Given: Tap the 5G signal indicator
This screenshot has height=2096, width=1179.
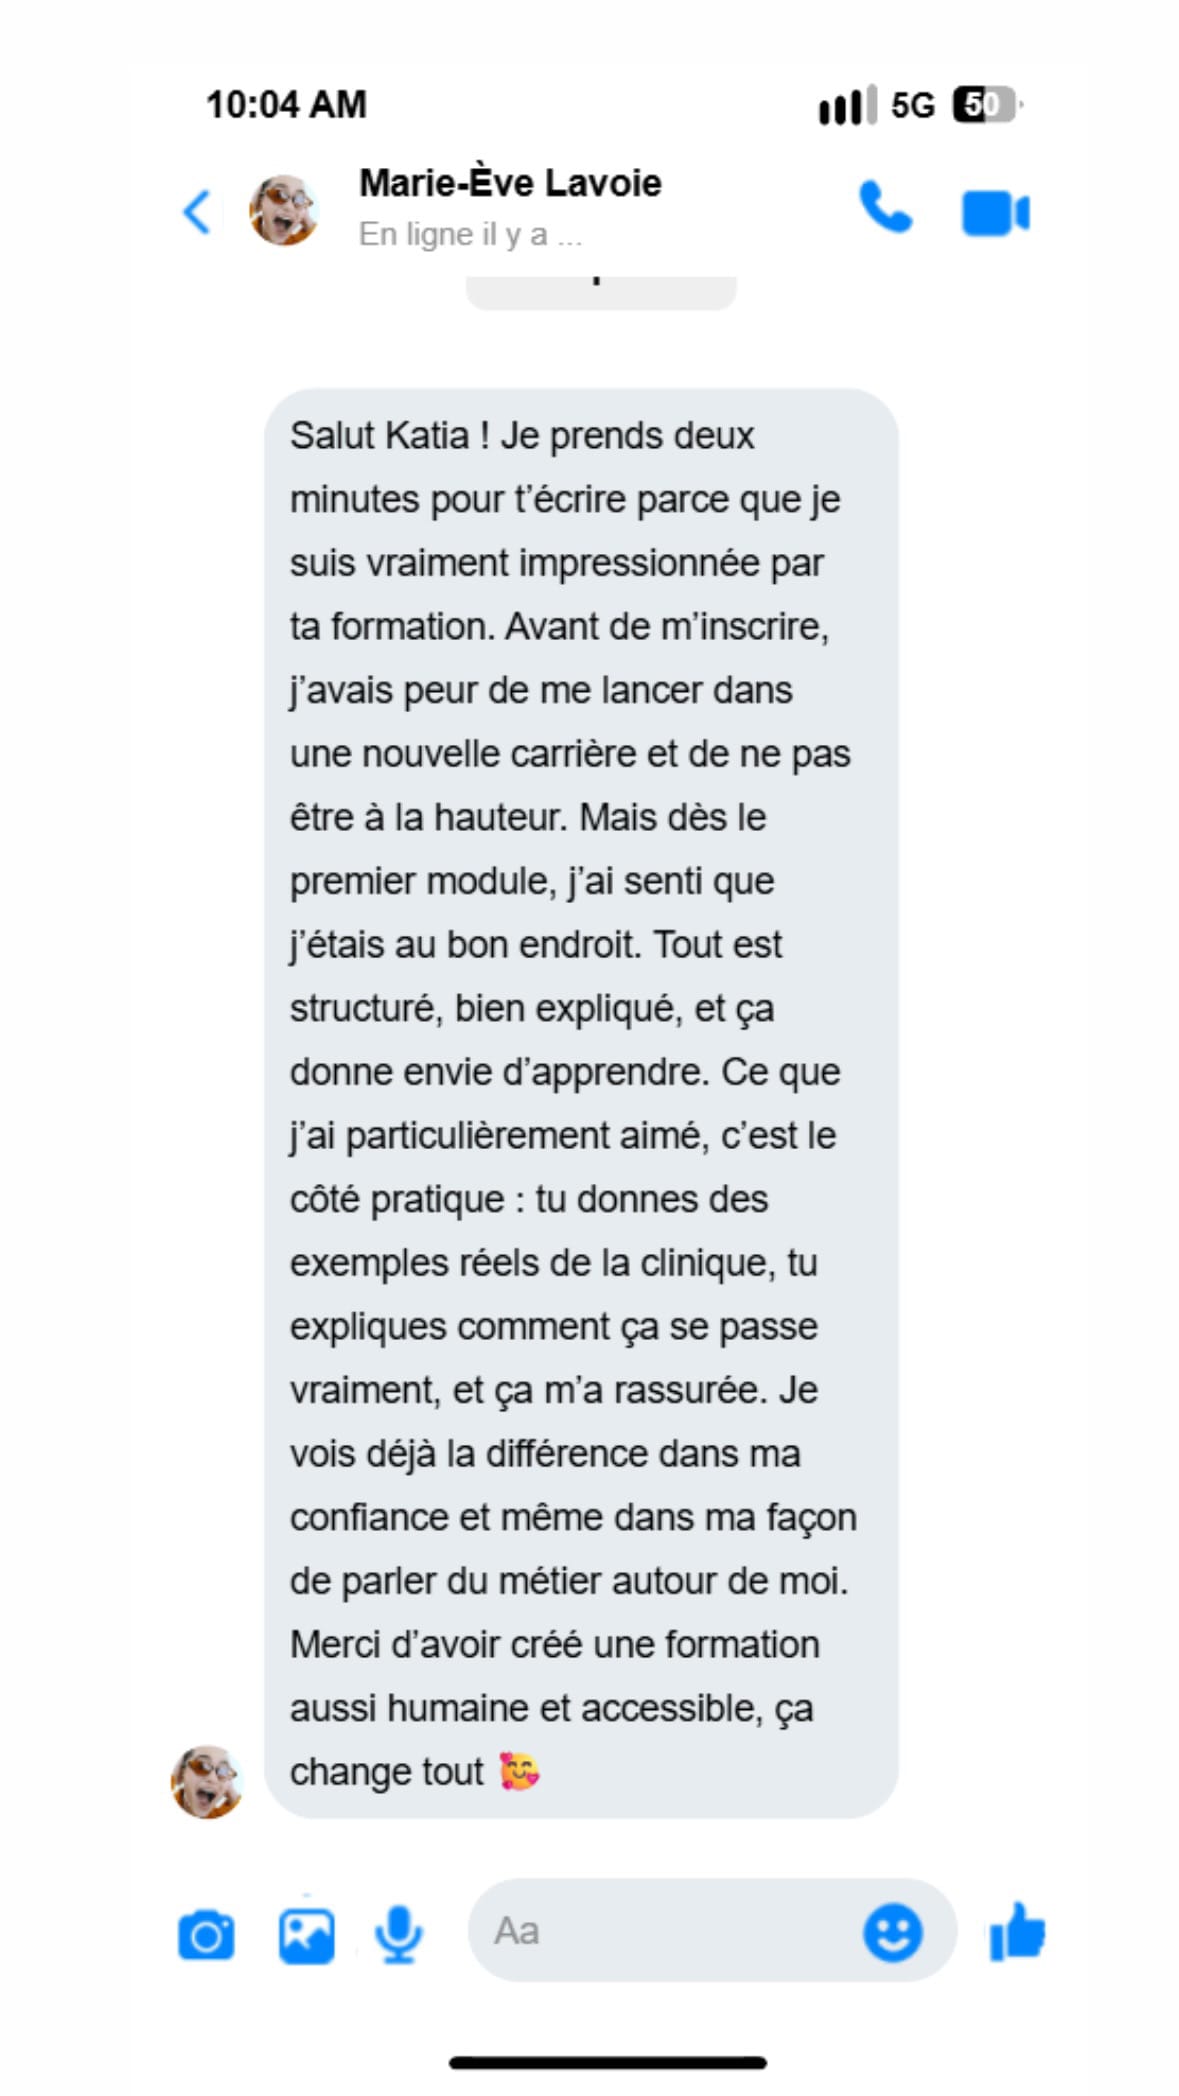Looking at the screenshot, I should point(912,105).
